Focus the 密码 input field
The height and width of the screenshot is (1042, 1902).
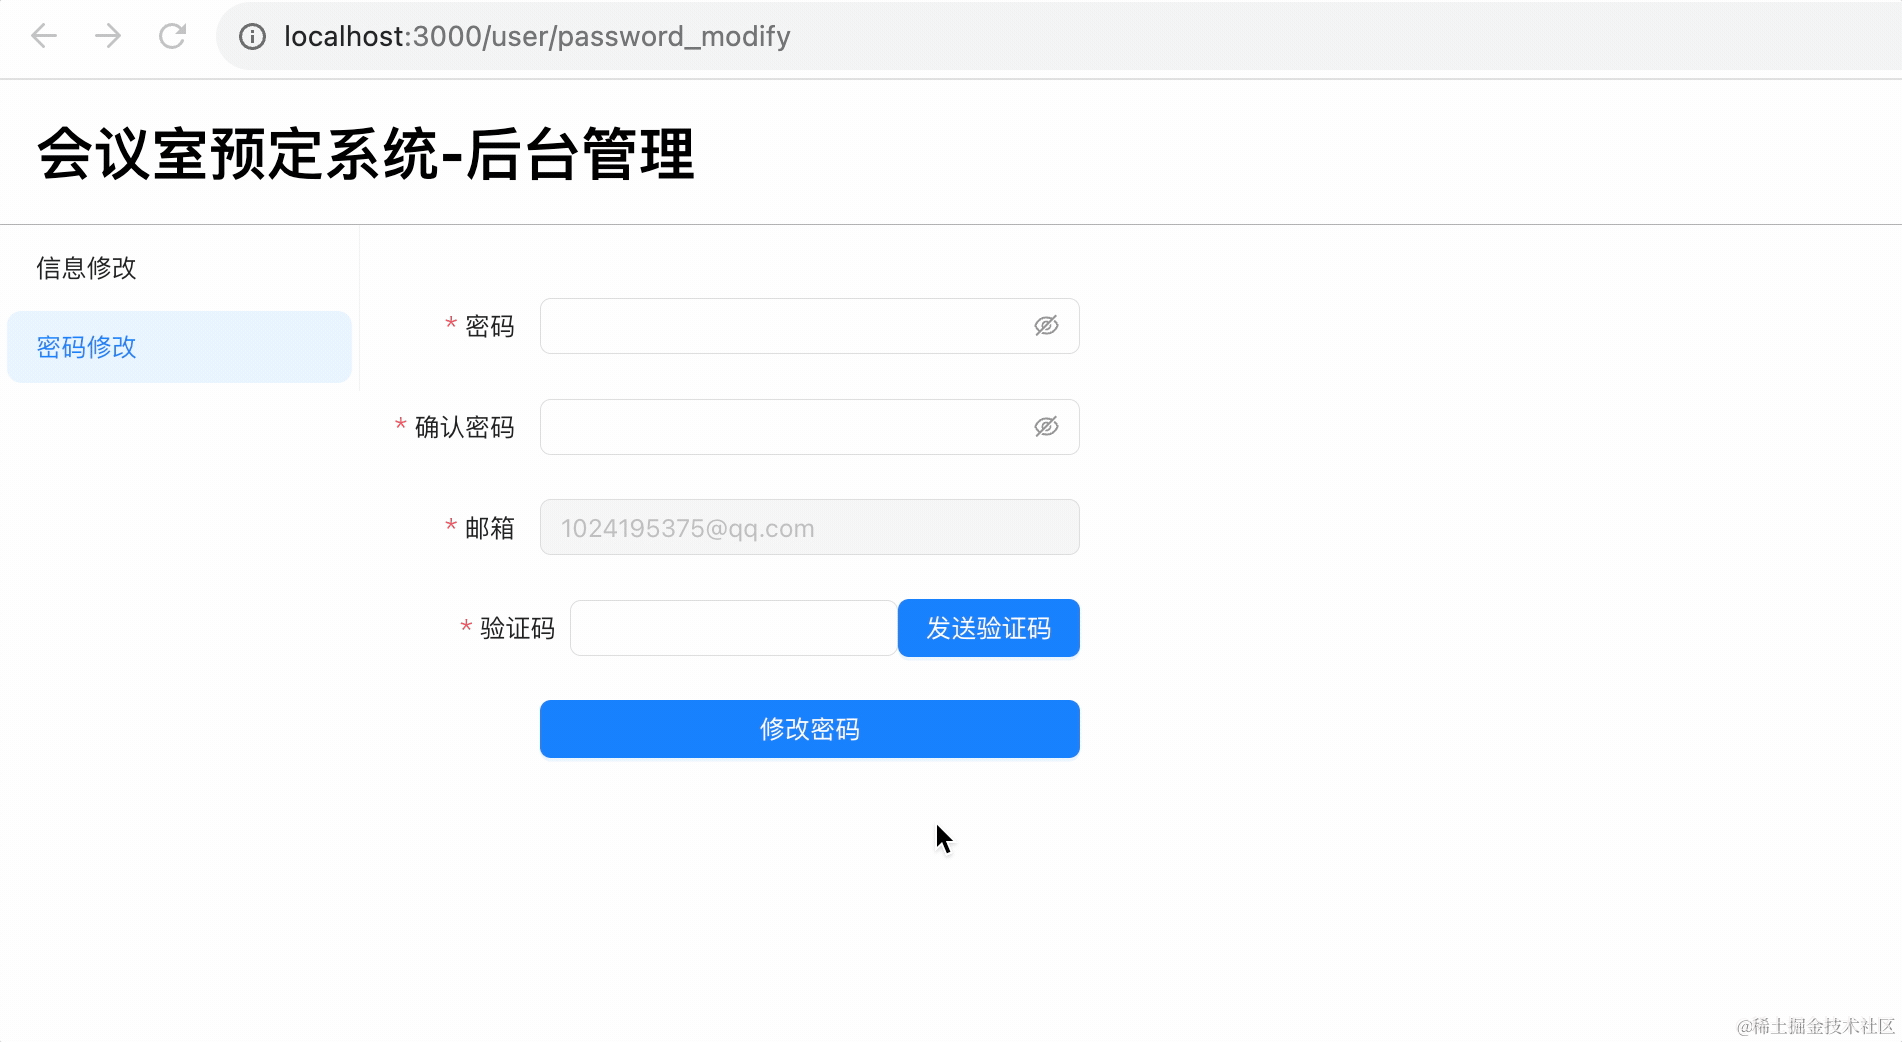780,326
